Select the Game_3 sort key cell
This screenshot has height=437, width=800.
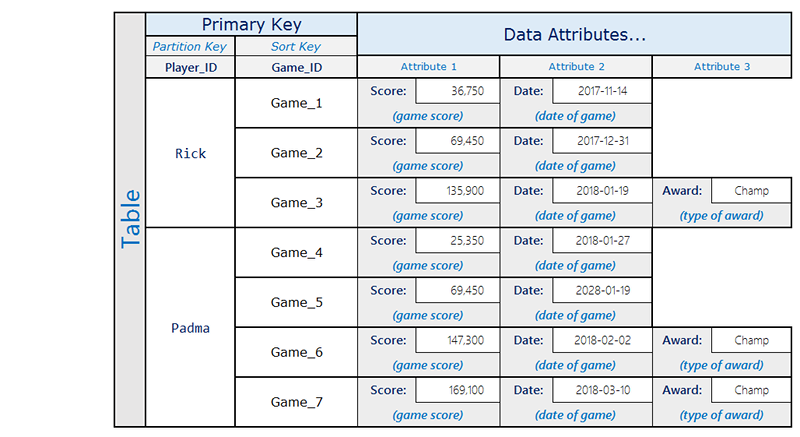click(x=296, y=203)
